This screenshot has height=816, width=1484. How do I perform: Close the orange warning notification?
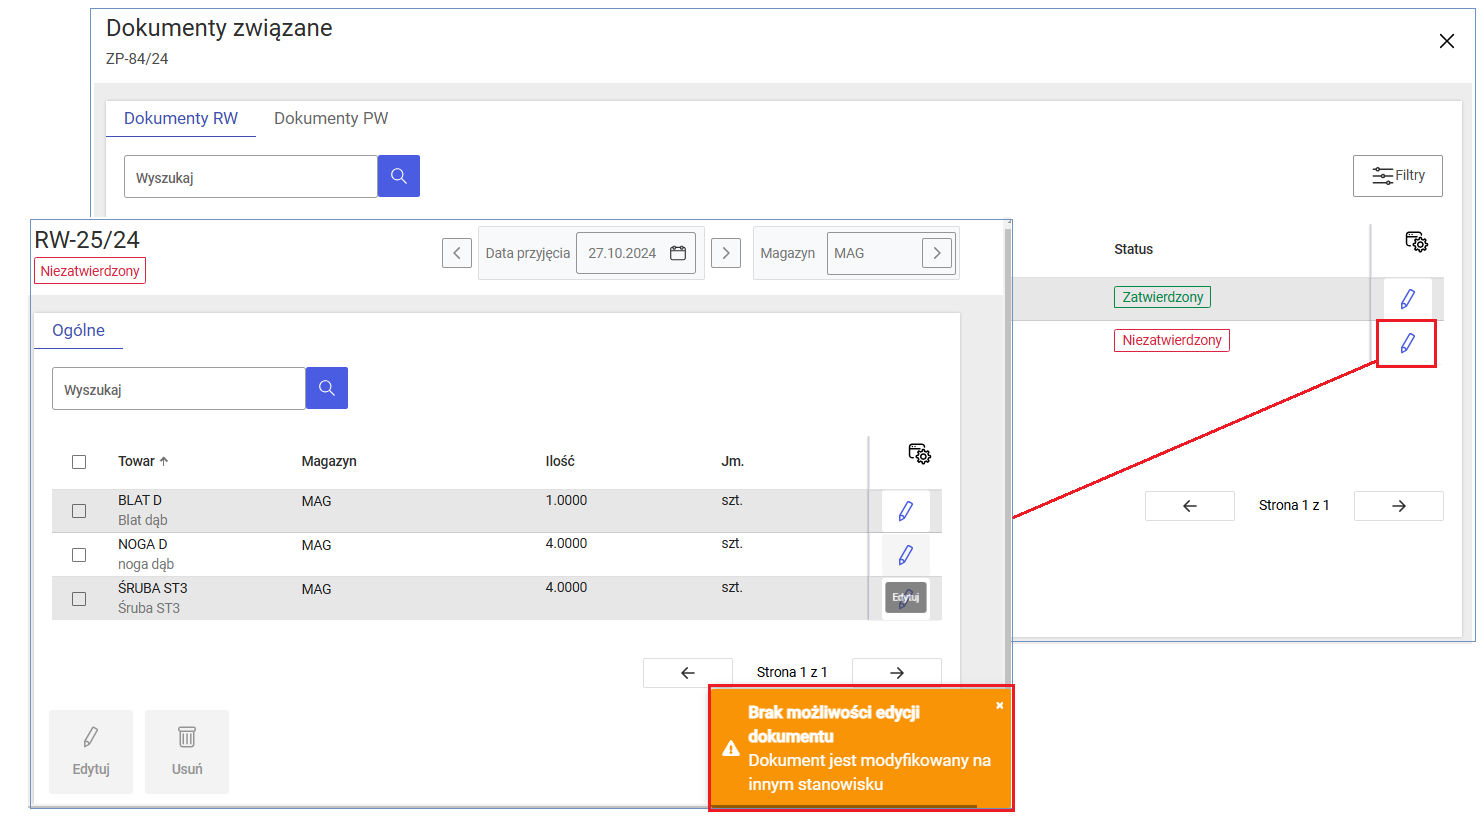pyautogui.click(x=999, y=705)
